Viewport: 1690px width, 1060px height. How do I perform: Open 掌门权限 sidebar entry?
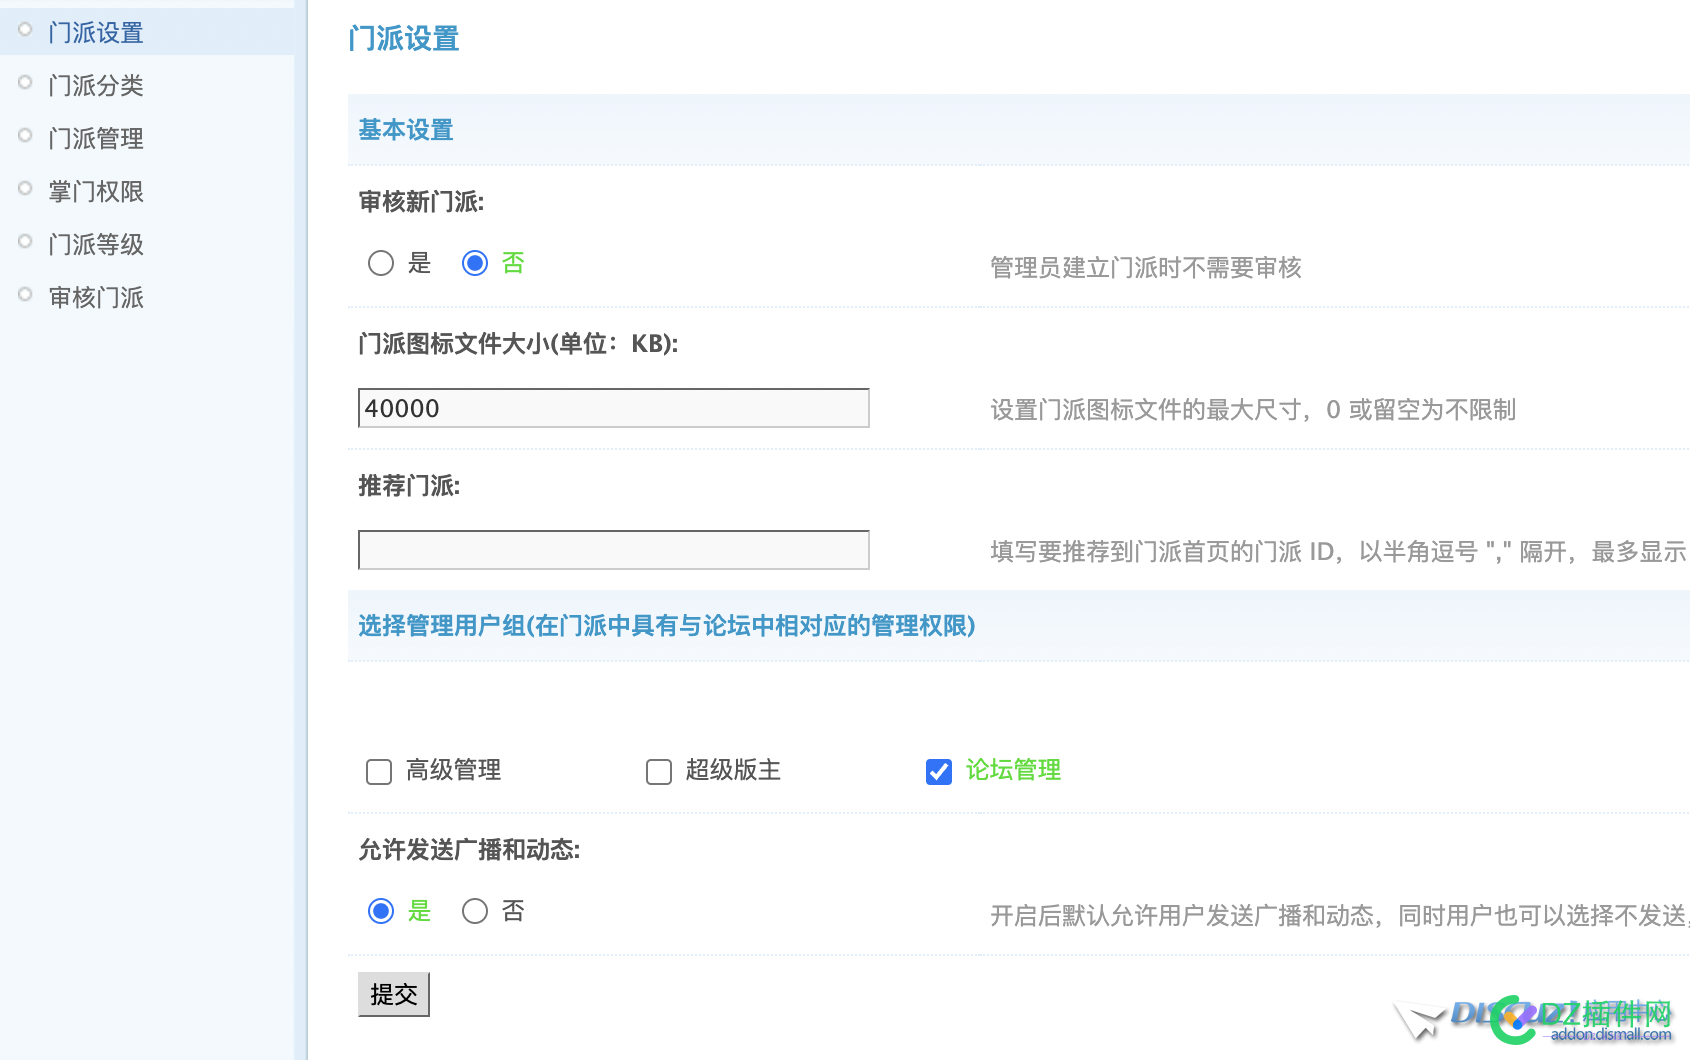96,191
